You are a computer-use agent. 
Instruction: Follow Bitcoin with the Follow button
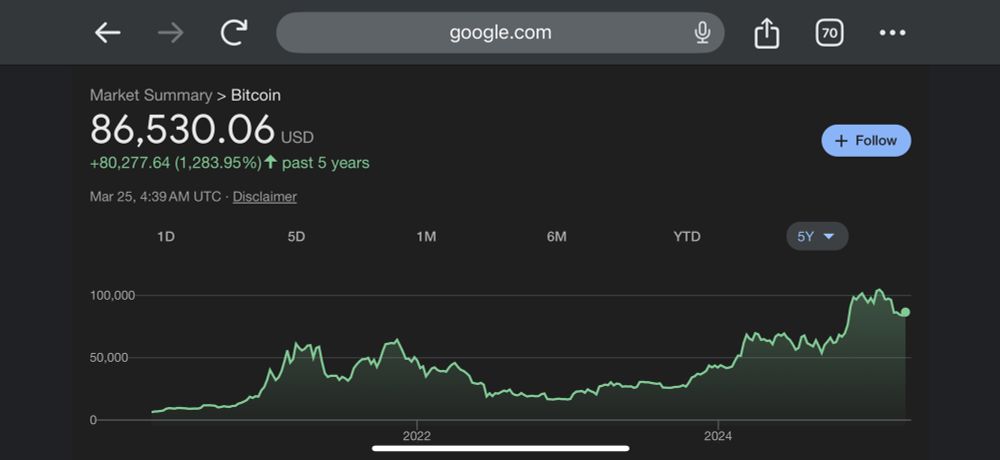(866, 140)
